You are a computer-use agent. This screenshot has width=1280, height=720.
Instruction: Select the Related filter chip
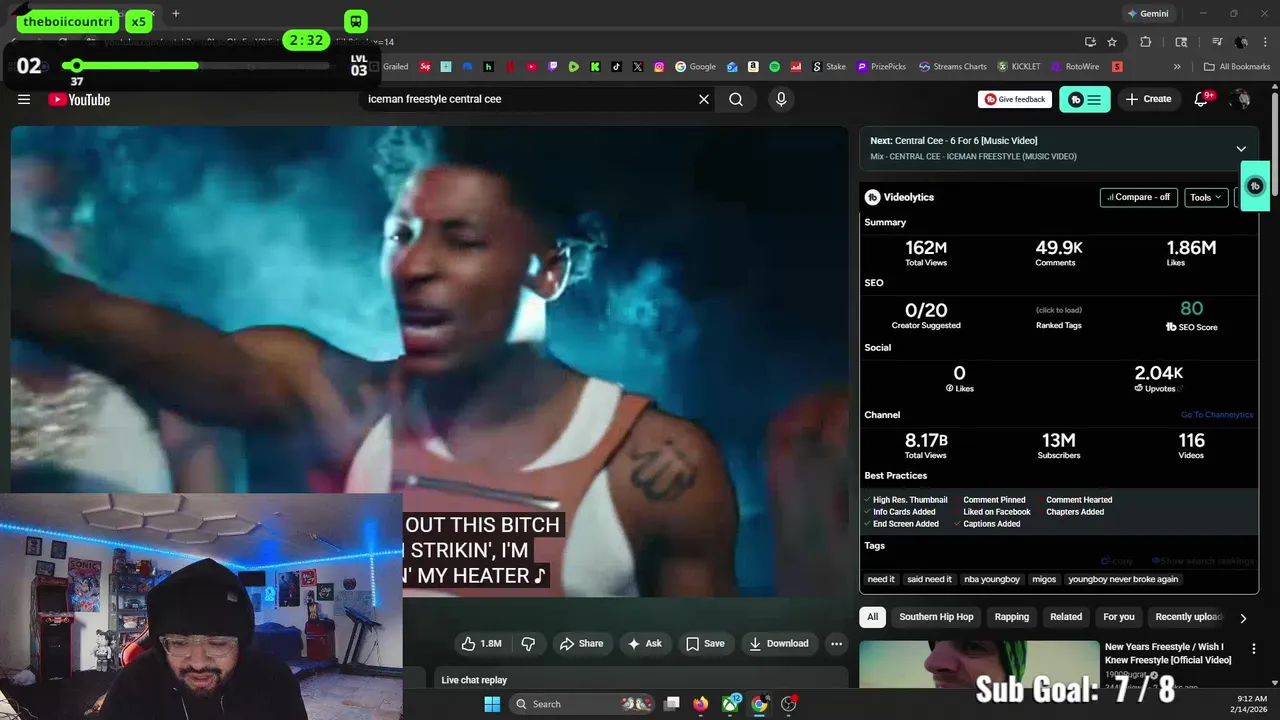click(1066, 617)
